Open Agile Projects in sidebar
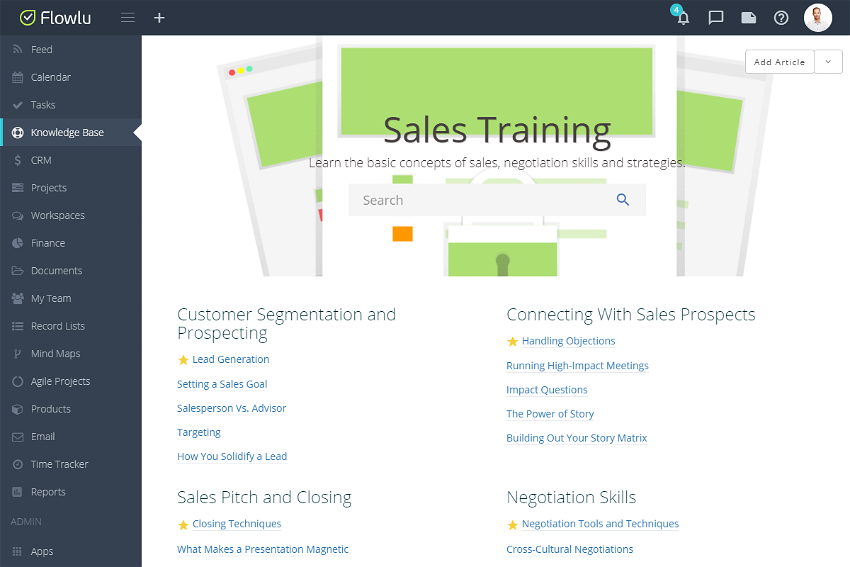Screen dimensions: 850x567 tap(60, 381)
